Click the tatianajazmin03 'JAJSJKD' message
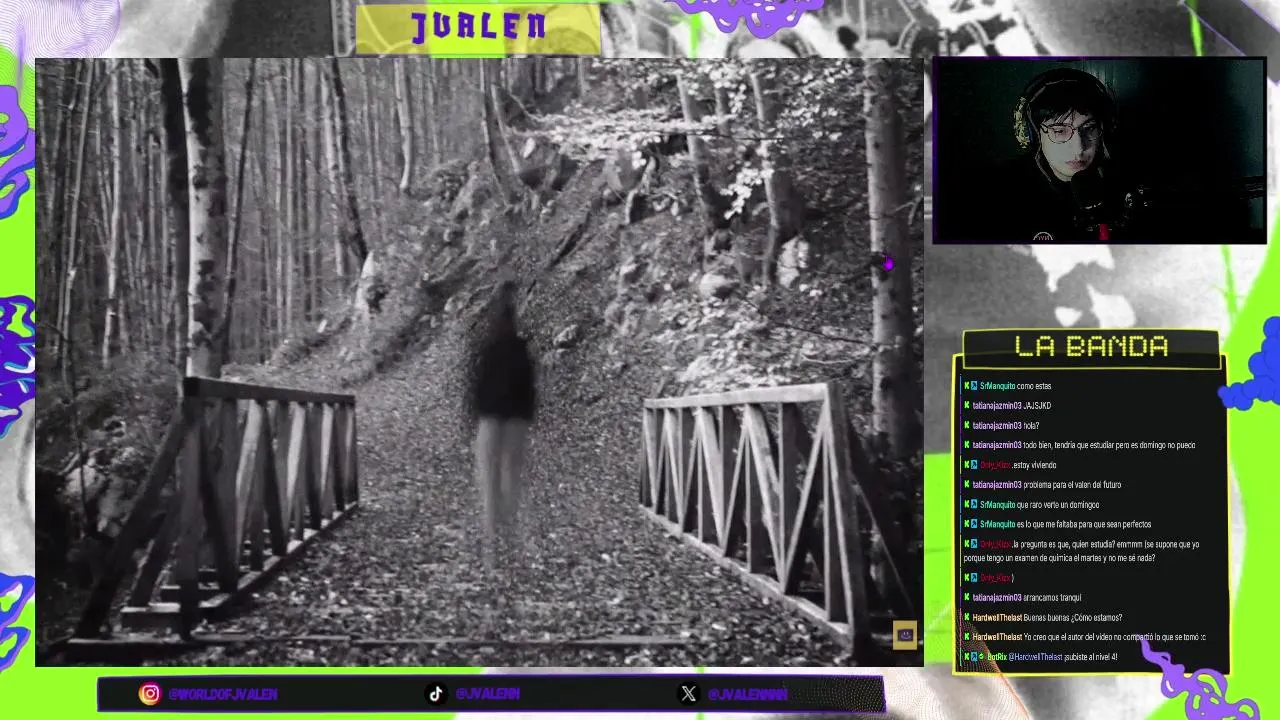 click(1007, 406)
